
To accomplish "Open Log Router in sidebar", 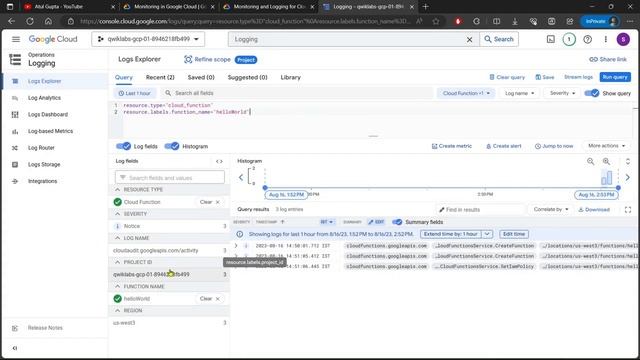I will 41,148.
